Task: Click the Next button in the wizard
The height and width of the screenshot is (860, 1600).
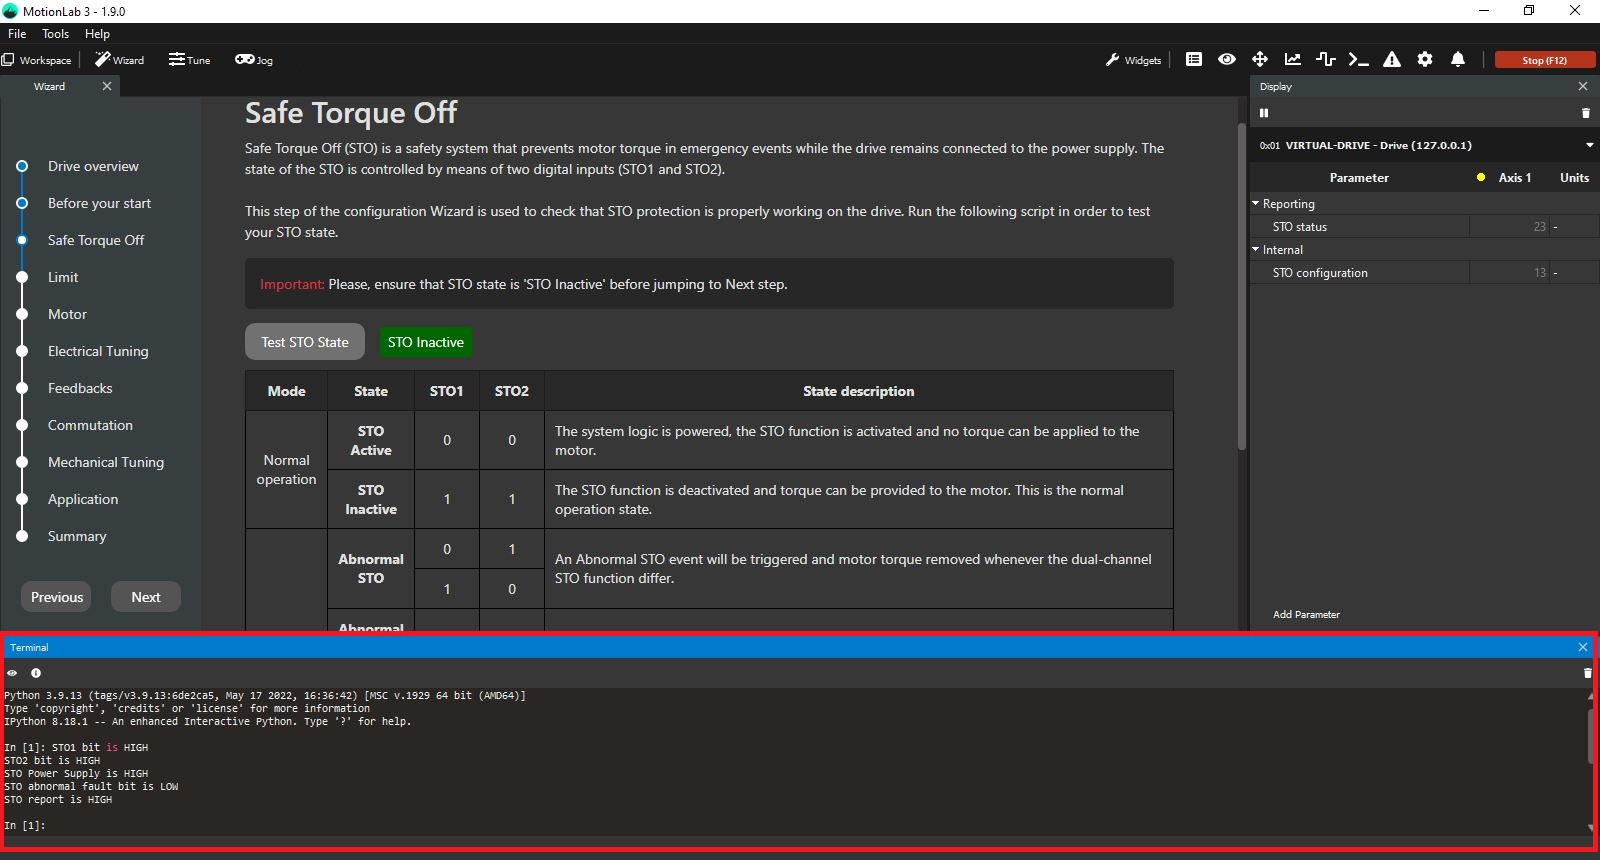Action: click(x=146, y=597)
